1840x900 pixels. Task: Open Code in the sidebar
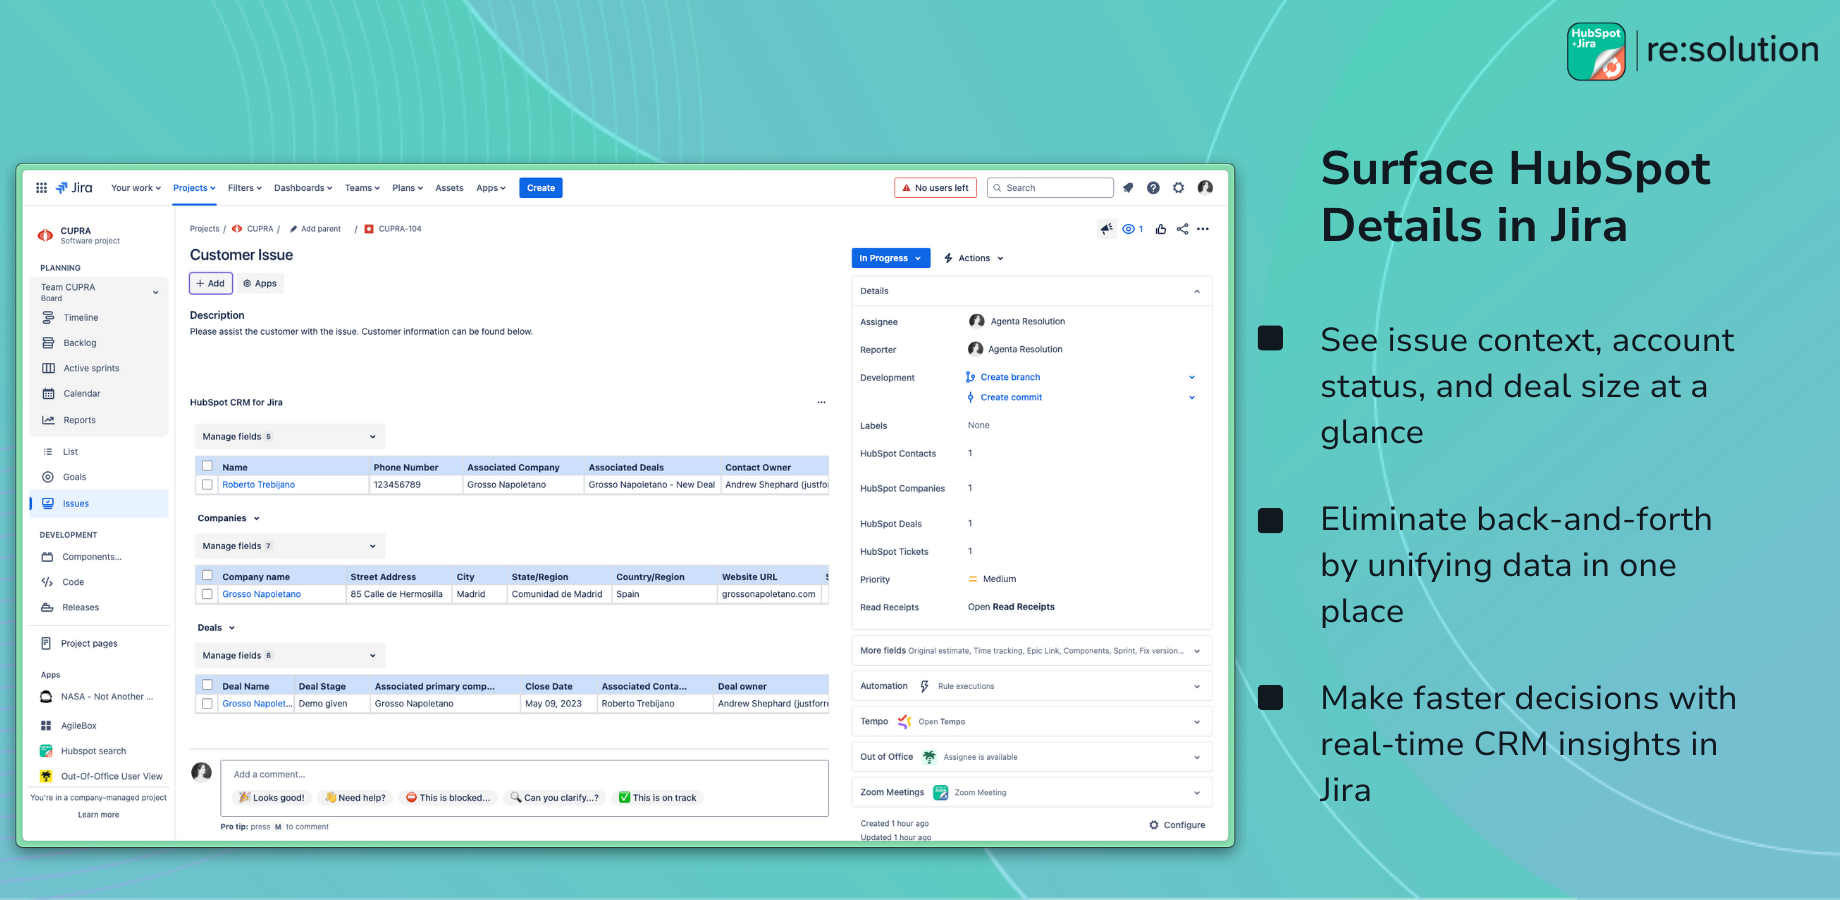pyautogui.click(x=73, y=582)
